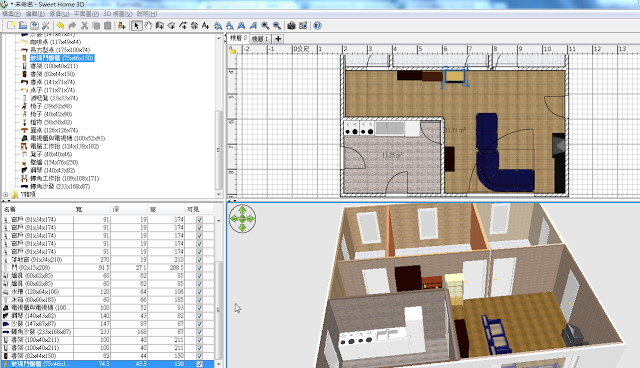Switch to the 樓層 1 tab
The image size is (640, 368).
[x=260, y=39]
